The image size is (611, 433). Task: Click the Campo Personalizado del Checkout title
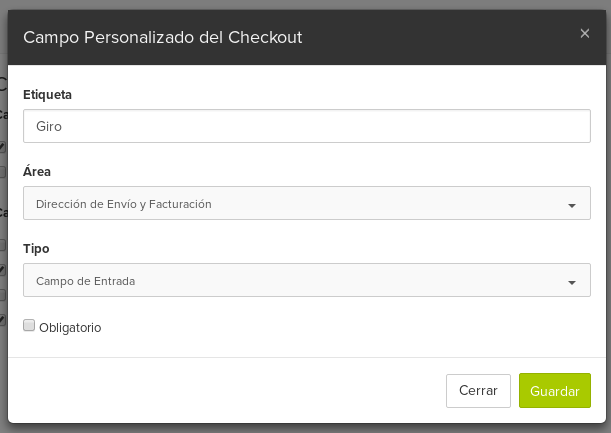point(162,37)
